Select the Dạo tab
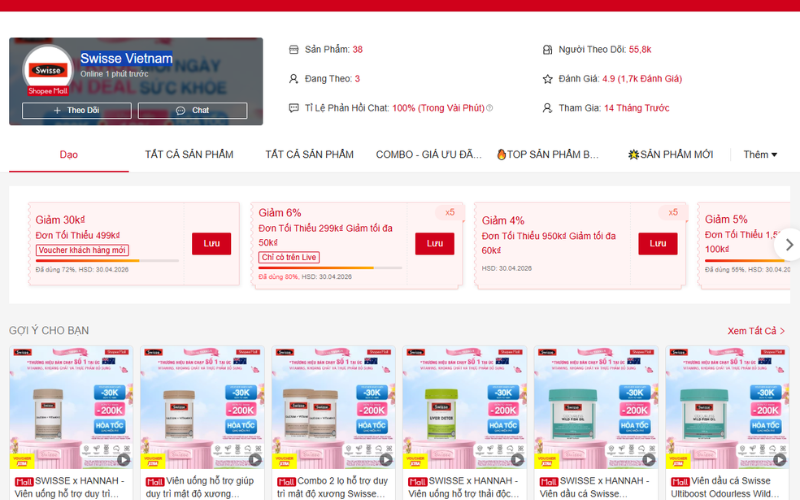Image resolution: width=800 pixels, height=500 pixels. pos(69,155)
